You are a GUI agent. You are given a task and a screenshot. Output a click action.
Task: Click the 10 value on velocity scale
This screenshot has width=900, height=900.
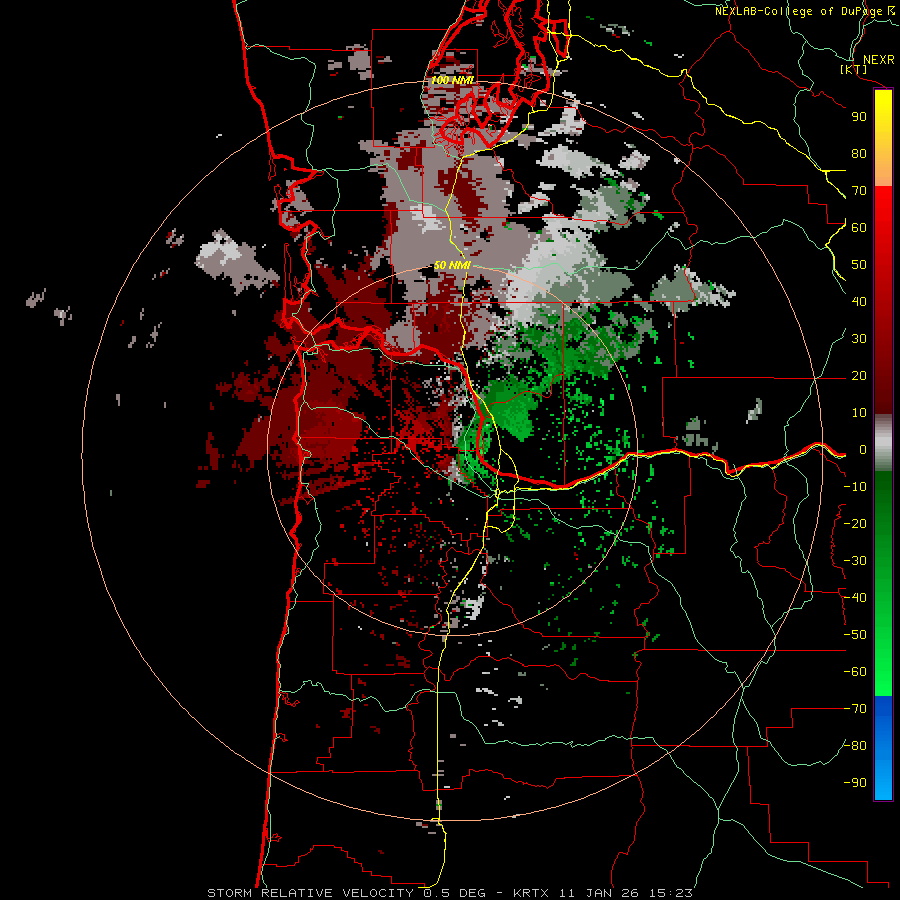click(859, 413)
